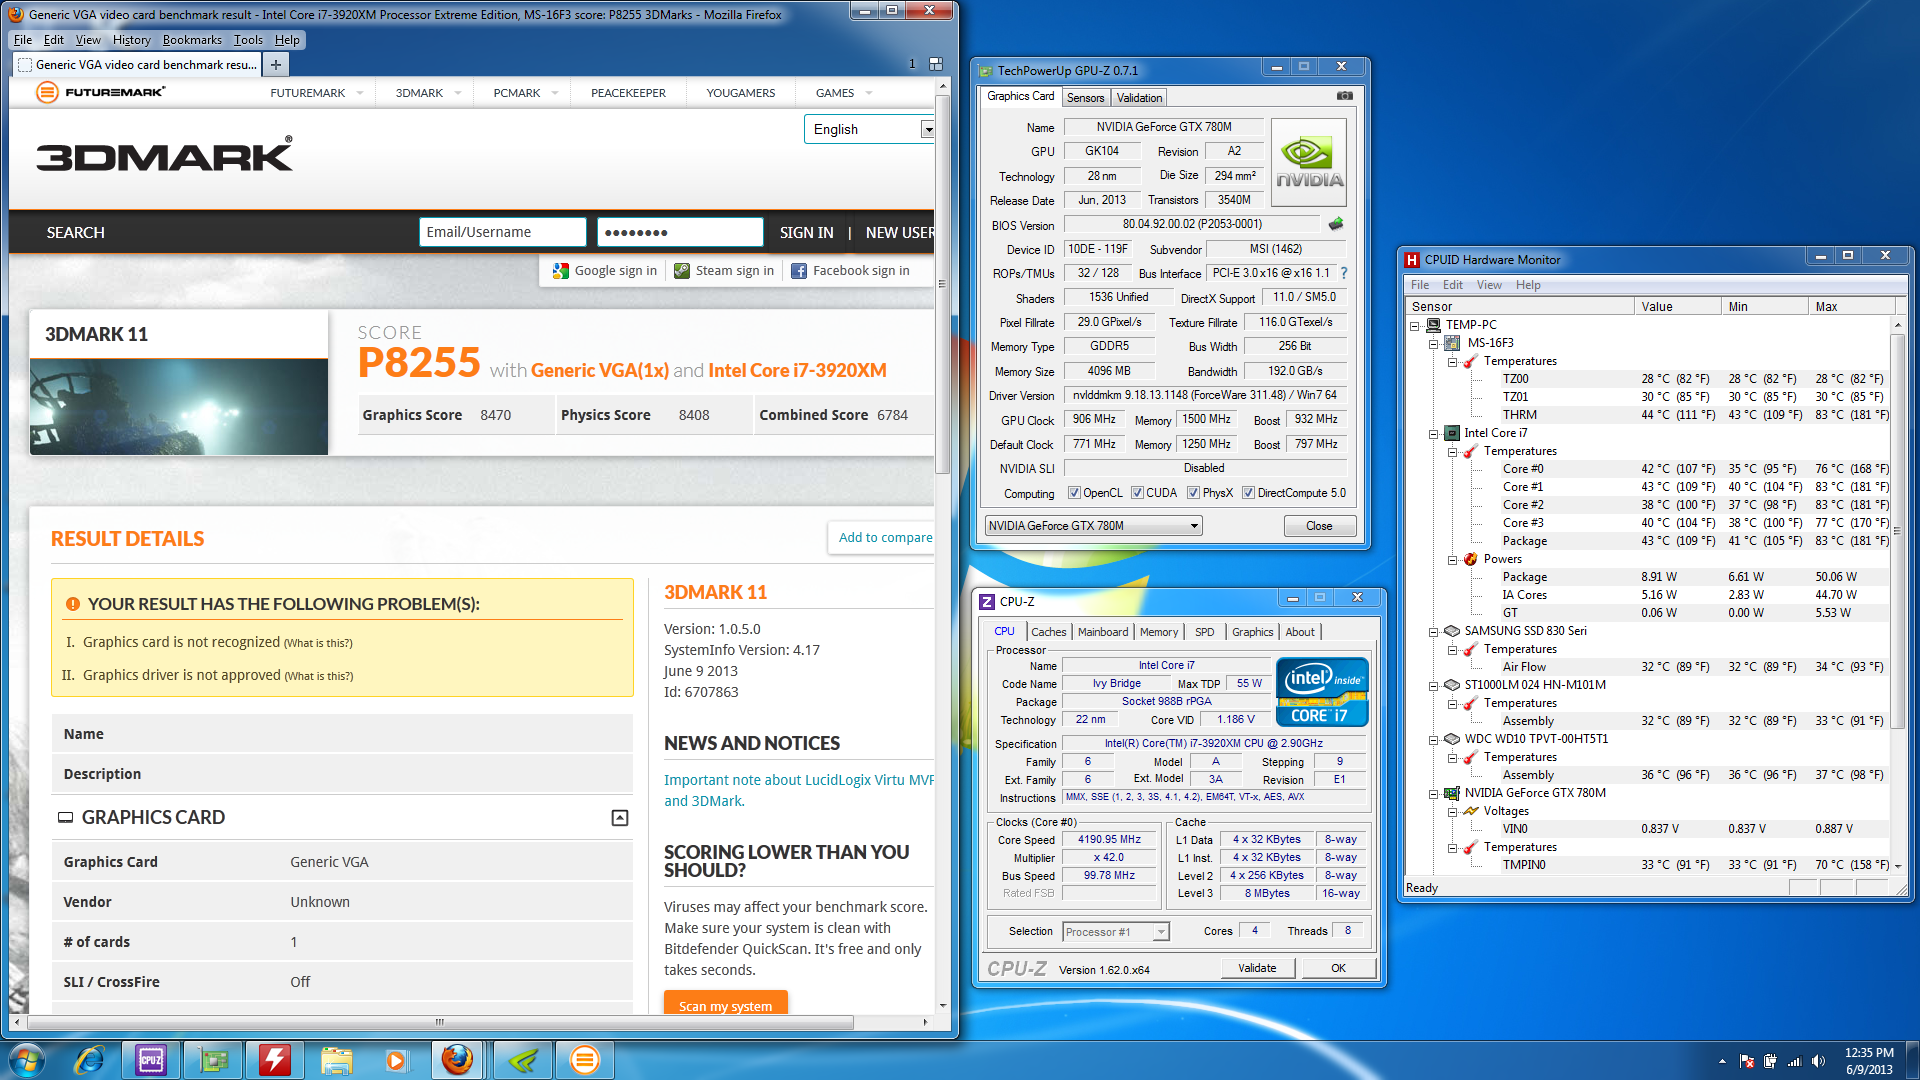Toggle the CUDA checkbox in GPU-Z
The height and width of the screenshot is (1080, 1920).
pos(1137,492)
